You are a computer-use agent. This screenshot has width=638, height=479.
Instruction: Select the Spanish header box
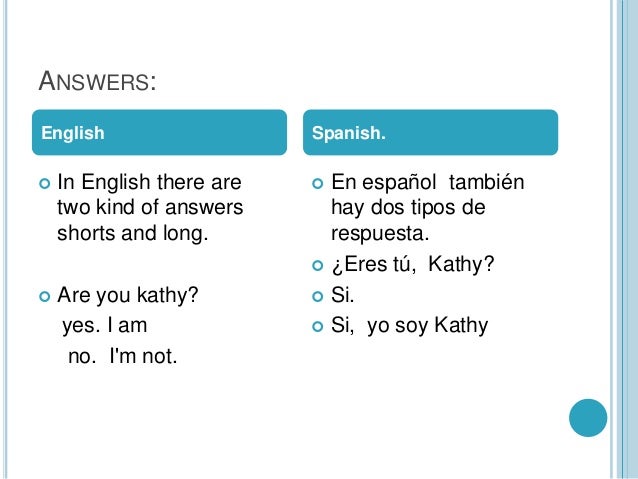point(430,132)
